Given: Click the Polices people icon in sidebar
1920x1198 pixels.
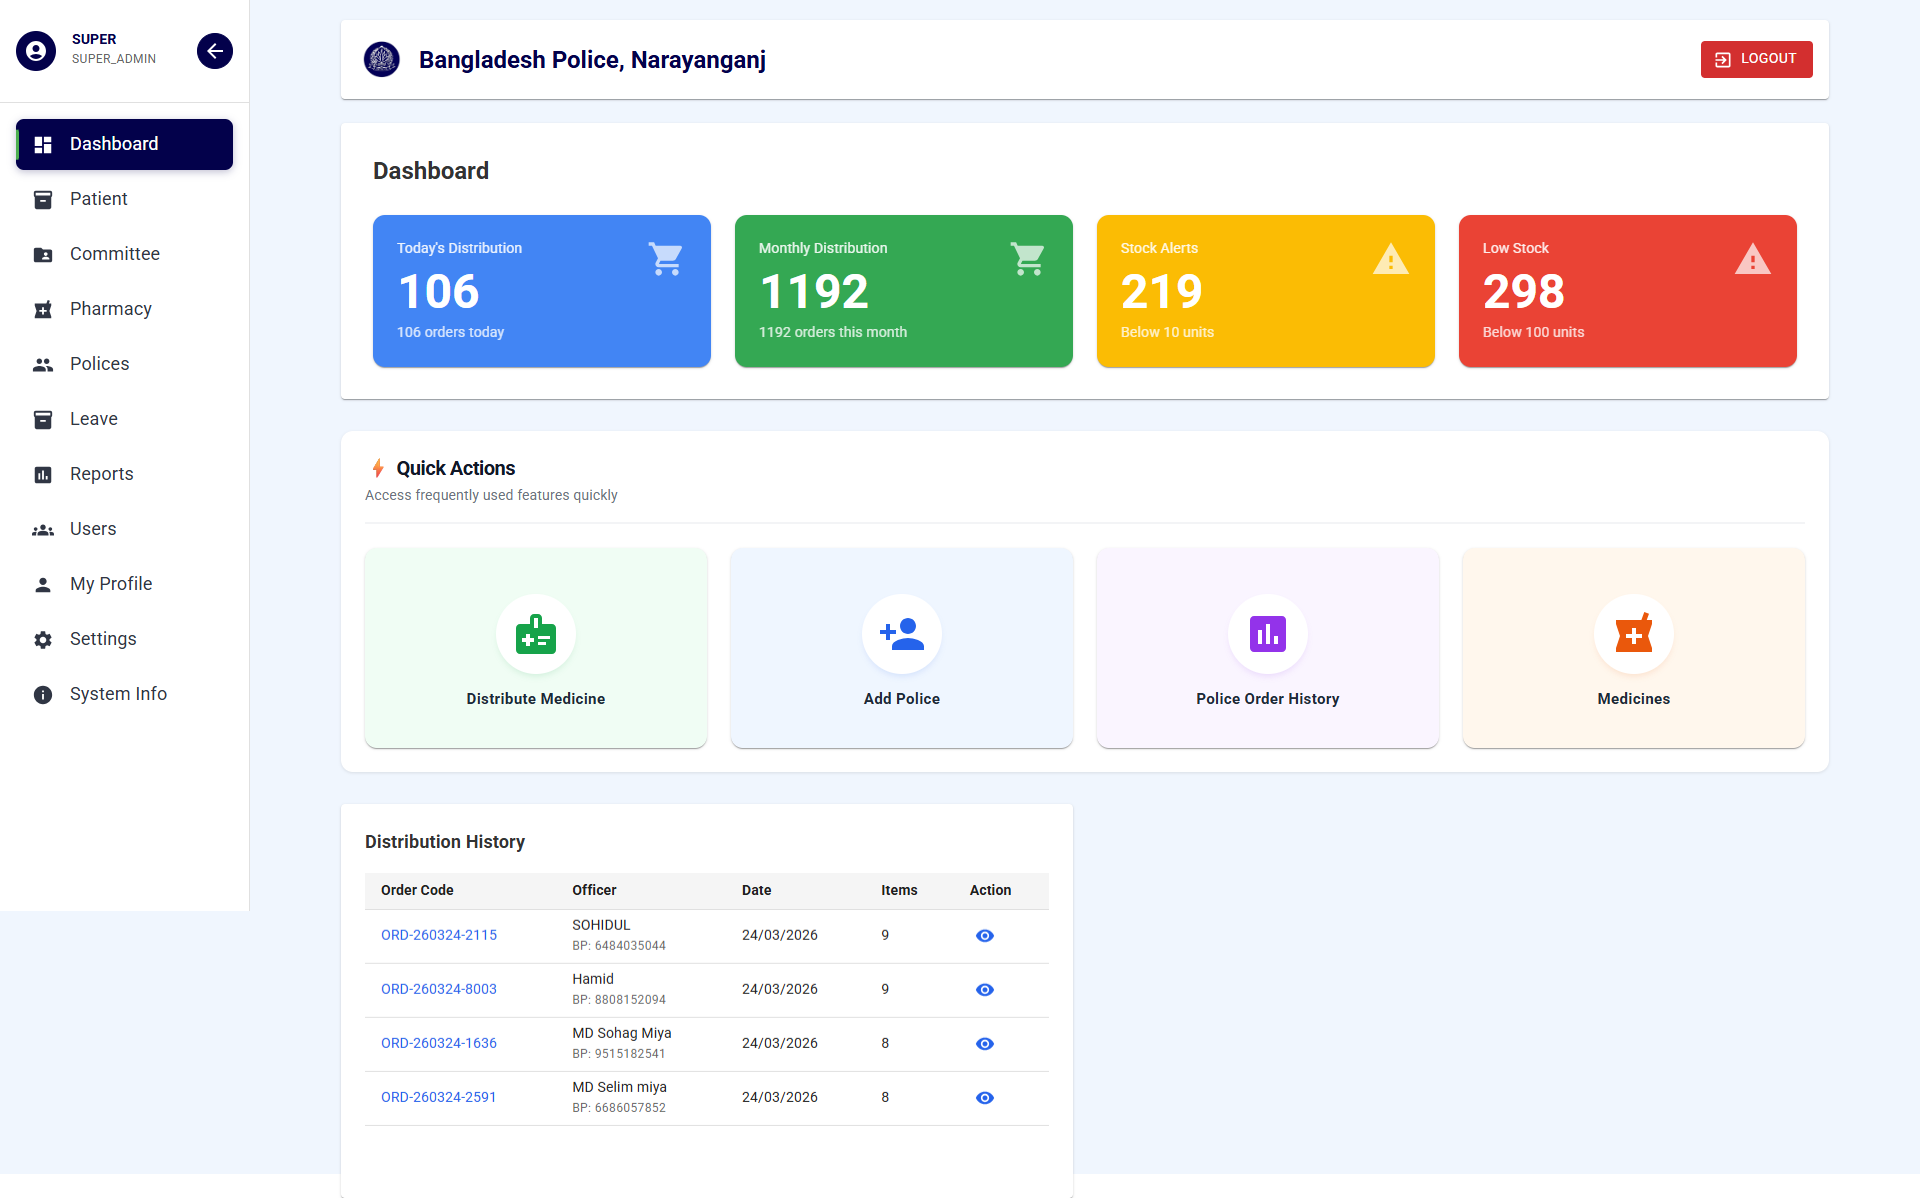Looking at the screenshot, I should pyautogui.click(x=43, y=364).
